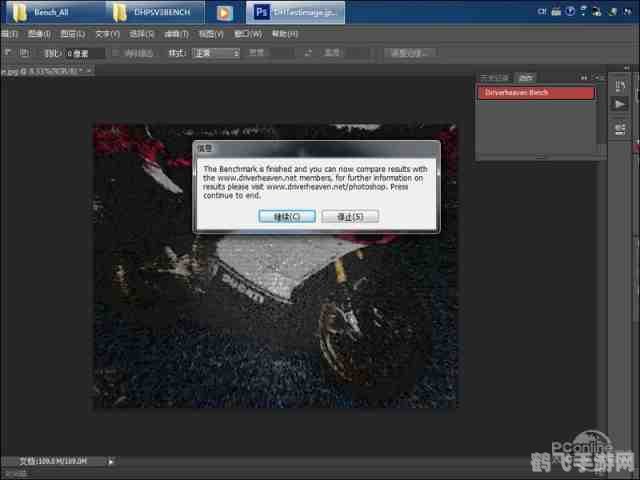Click the 继续(C) continue button
The height and width of the screenshot is (480, 640).
(287, 216)
